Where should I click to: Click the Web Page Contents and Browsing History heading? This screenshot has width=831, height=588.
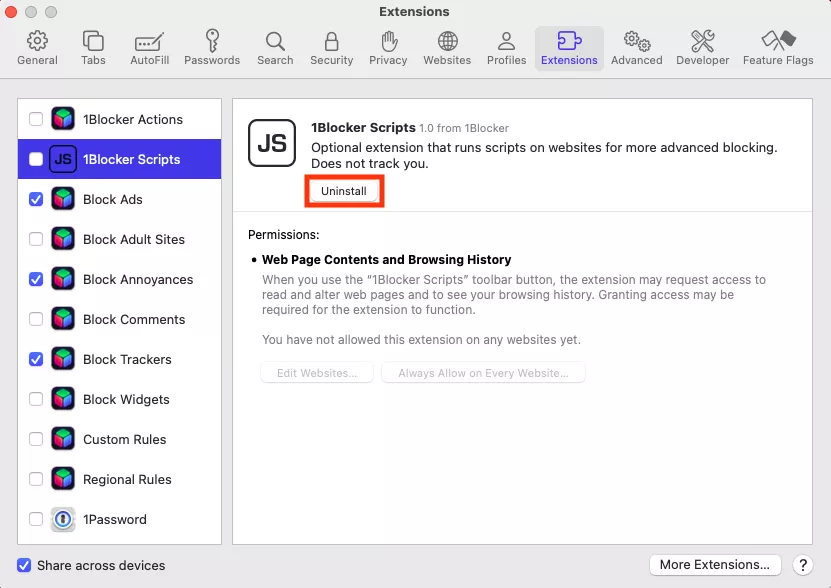coord(386,259)
